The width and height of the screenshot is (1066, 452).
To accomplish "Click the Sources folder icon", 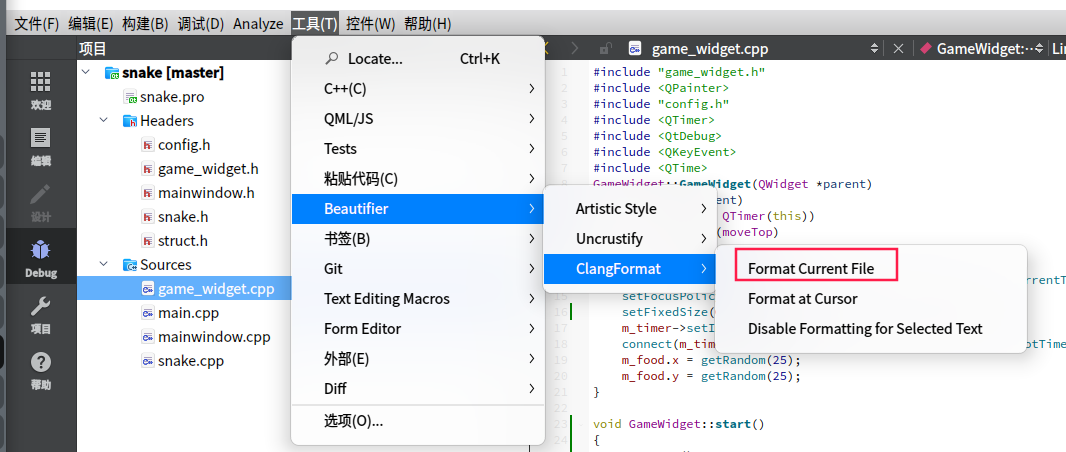I will 130,265.
